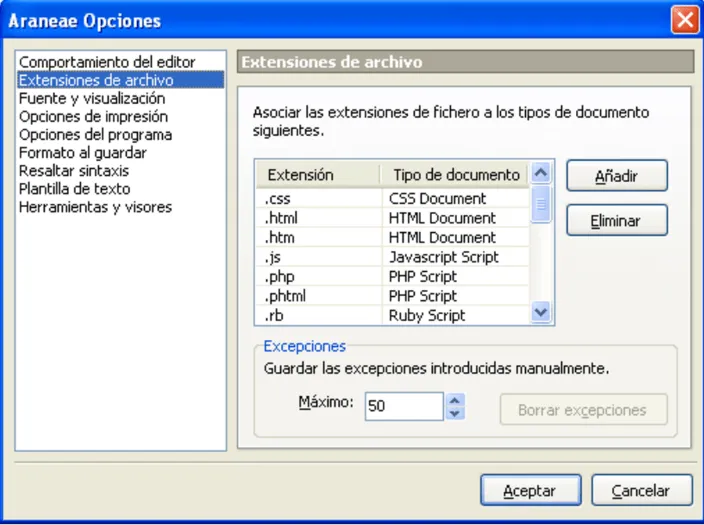This screenshot has width=704, height=525.
Task: Close the Araneae Opciones window
Action: pos(684,20)
